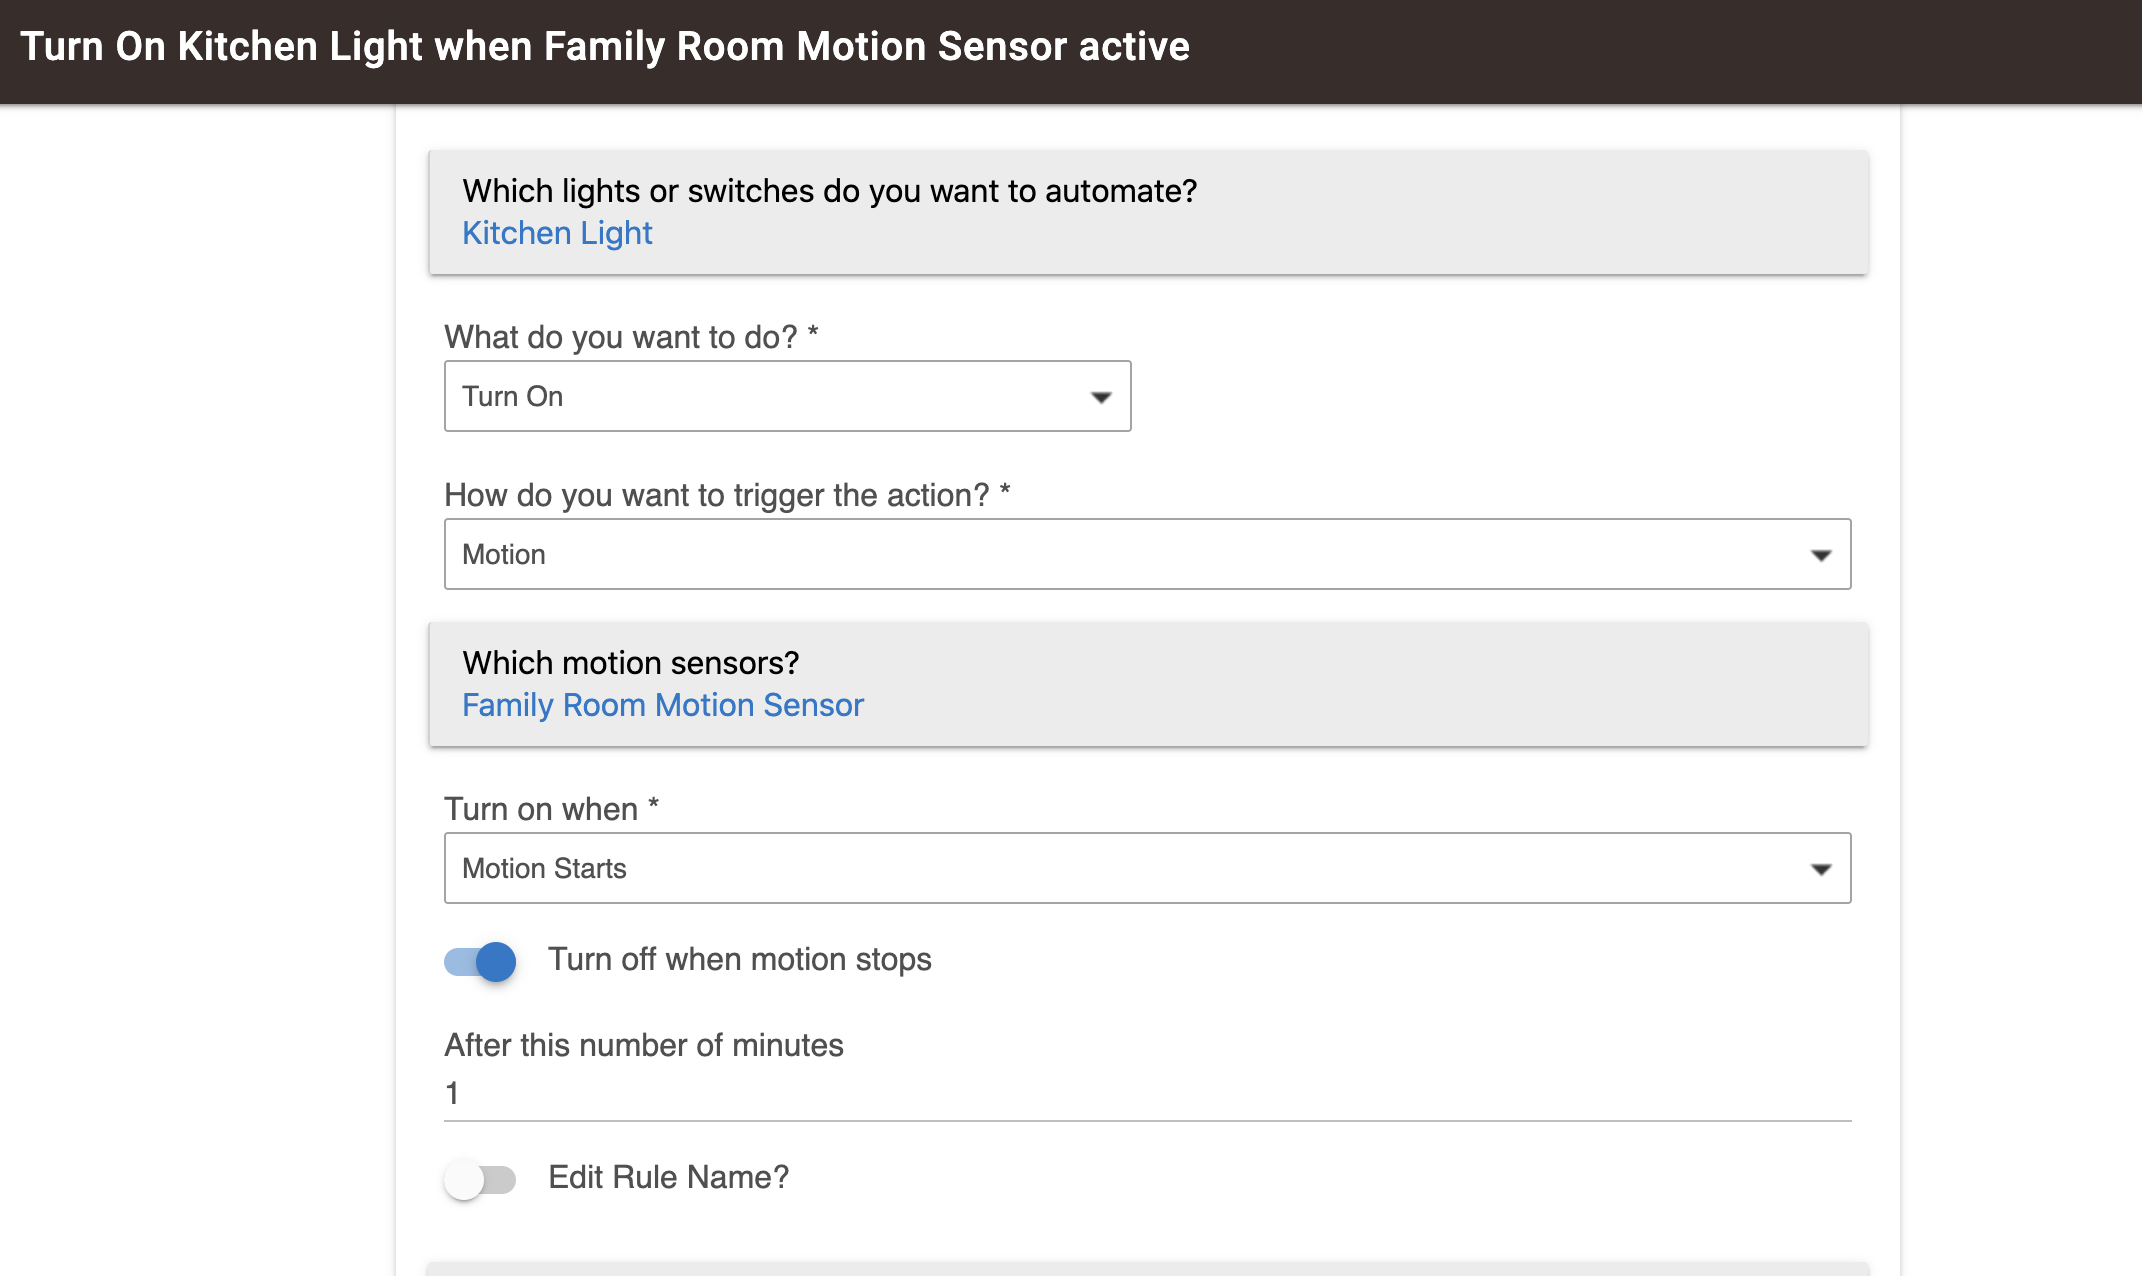The width and height of the screenshot is (2142, 1276).
Task: Open the 'What do you want to do' Turn On dropdown
Action: pos(788,396)
